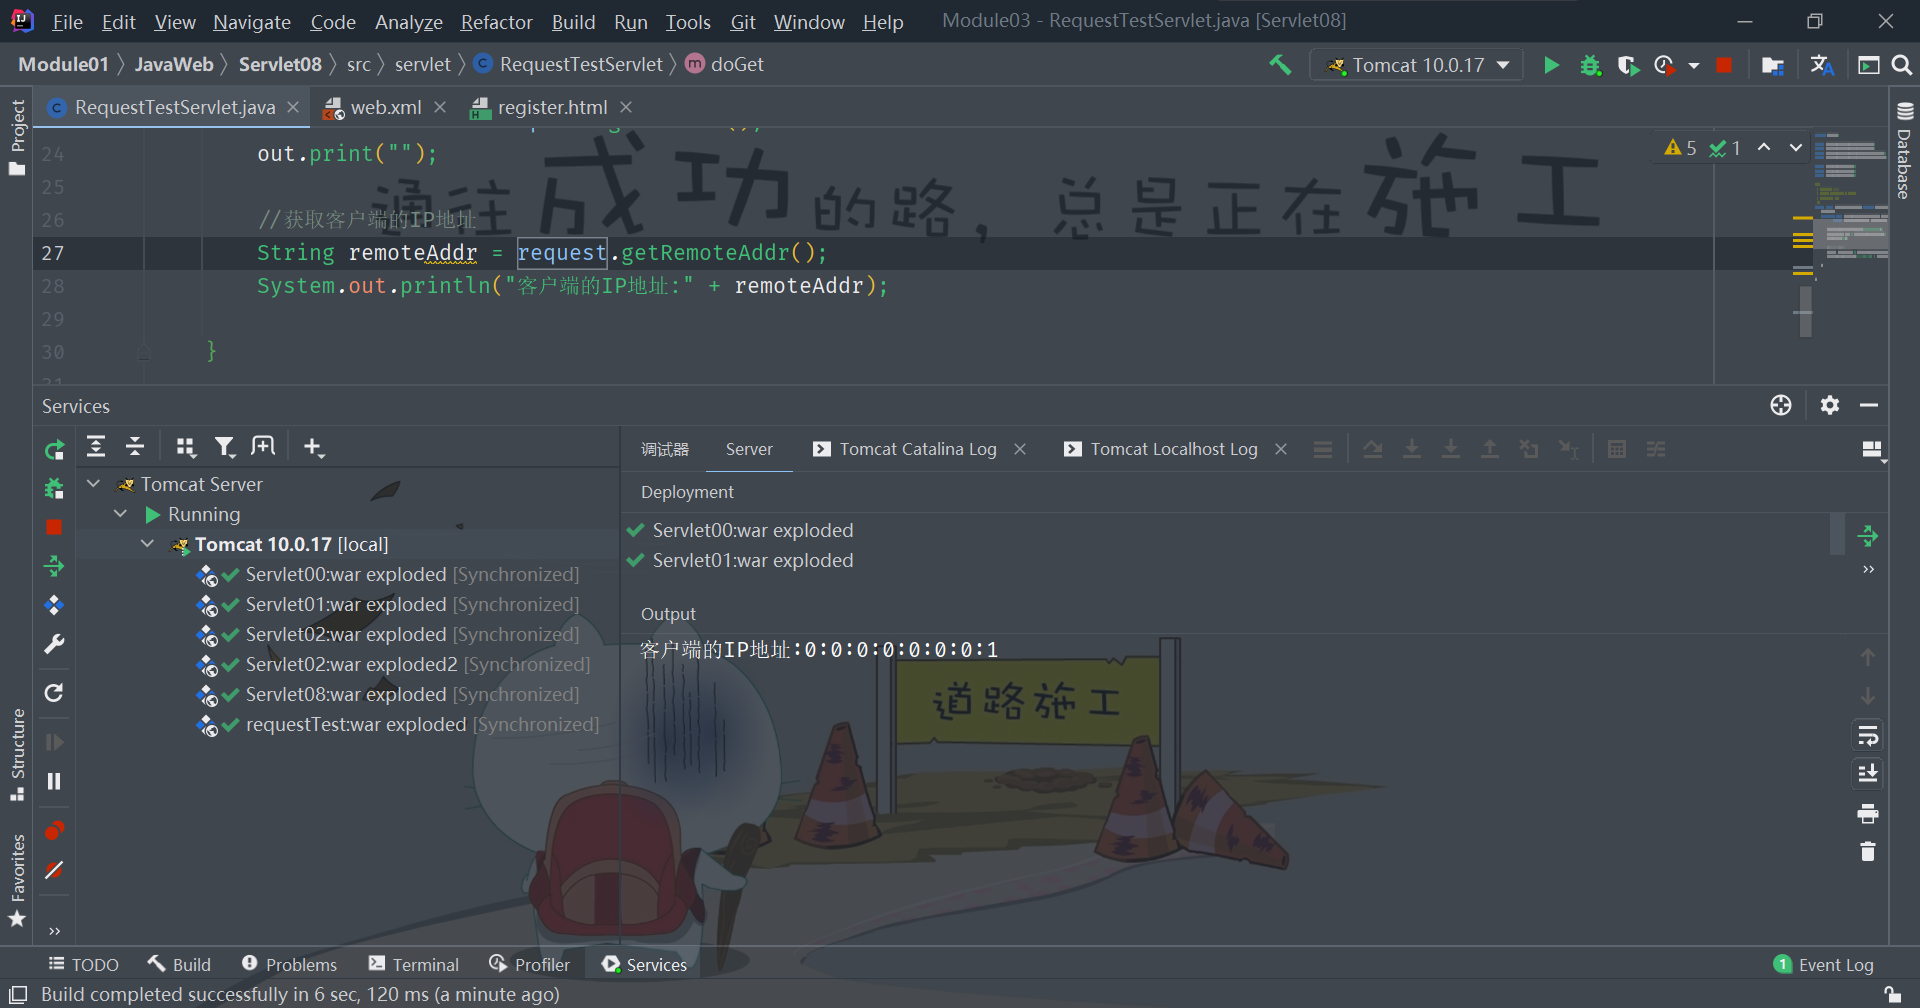The image size is (1920, 1008).
Task: Toggle soft-wrap for the output console
Action: [x=1868, y=736]
